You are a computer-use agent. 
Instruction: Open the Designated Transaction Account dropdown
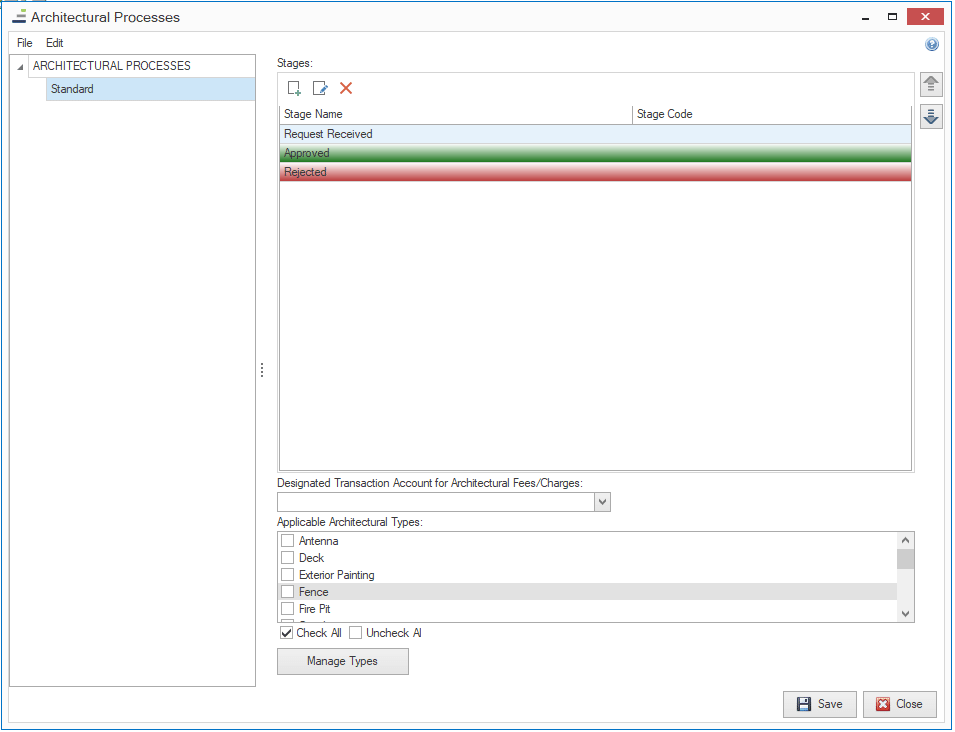[x=602, y=502]
